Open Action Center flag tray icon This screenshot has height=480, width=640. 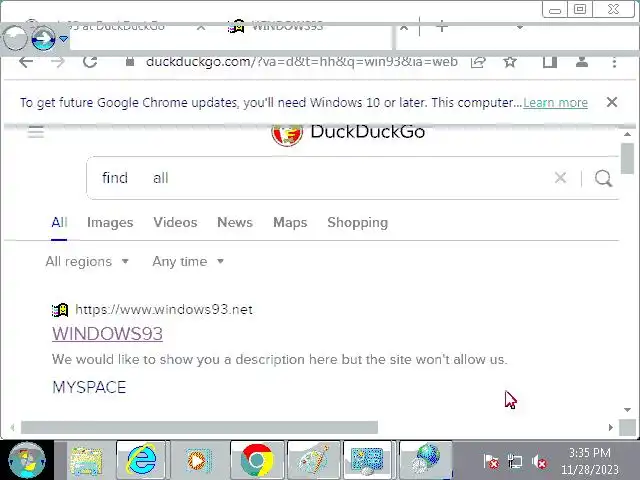coord(491,462)
